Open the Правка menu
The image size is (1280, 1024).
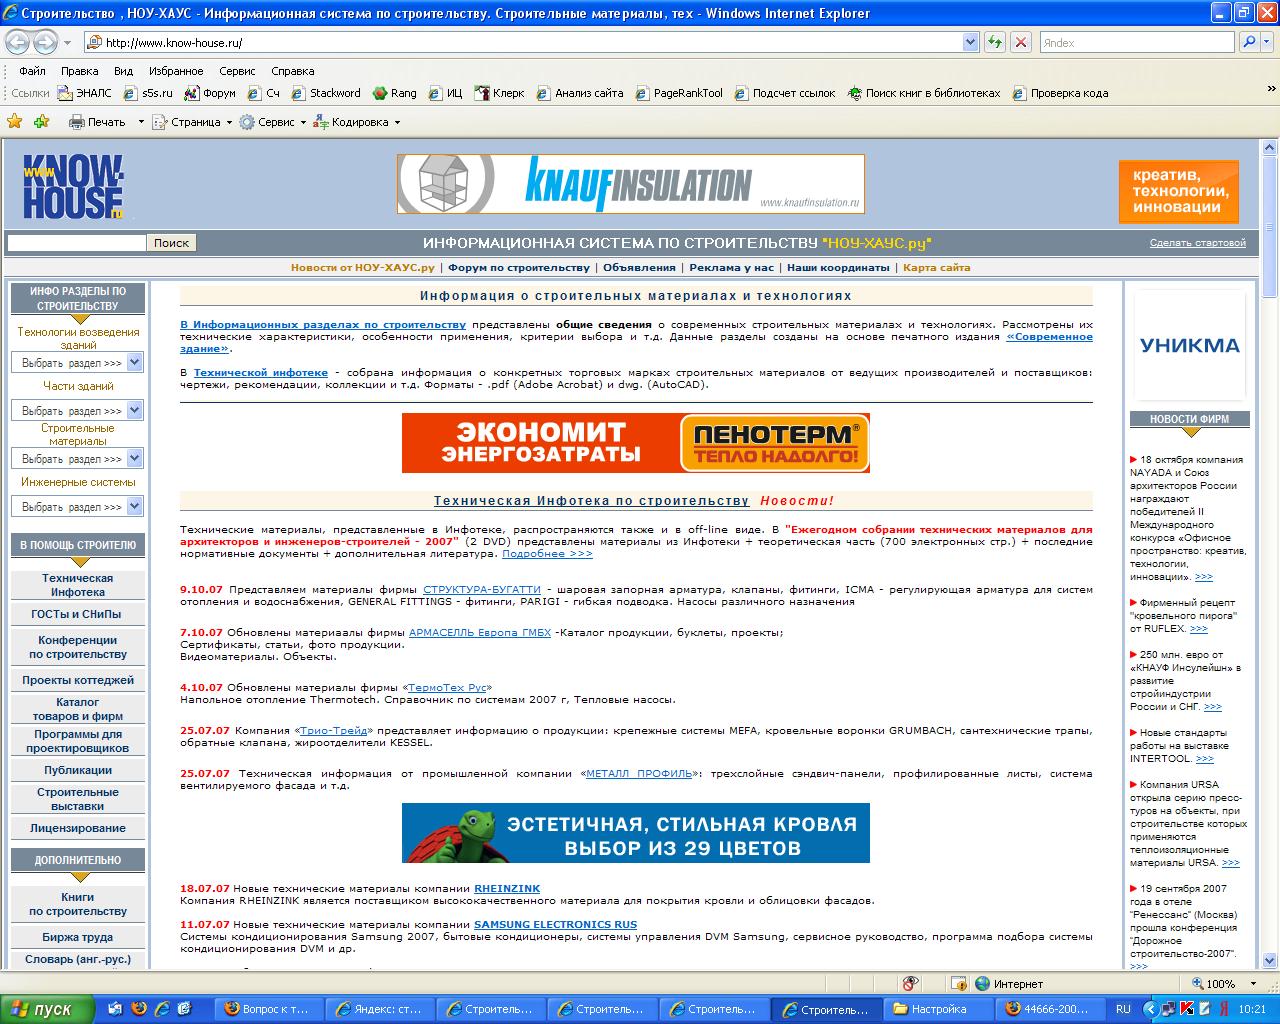coord(79,71)
